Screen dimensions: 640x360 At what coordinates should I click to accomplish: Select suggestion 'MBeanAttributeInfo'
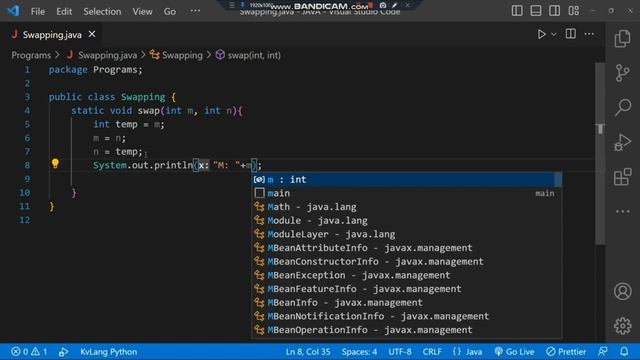[x=407, y=248]
